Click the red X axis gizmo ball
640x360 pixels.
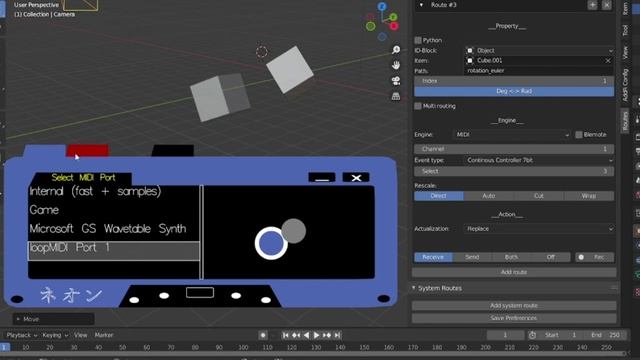click(x=394, y=27)
